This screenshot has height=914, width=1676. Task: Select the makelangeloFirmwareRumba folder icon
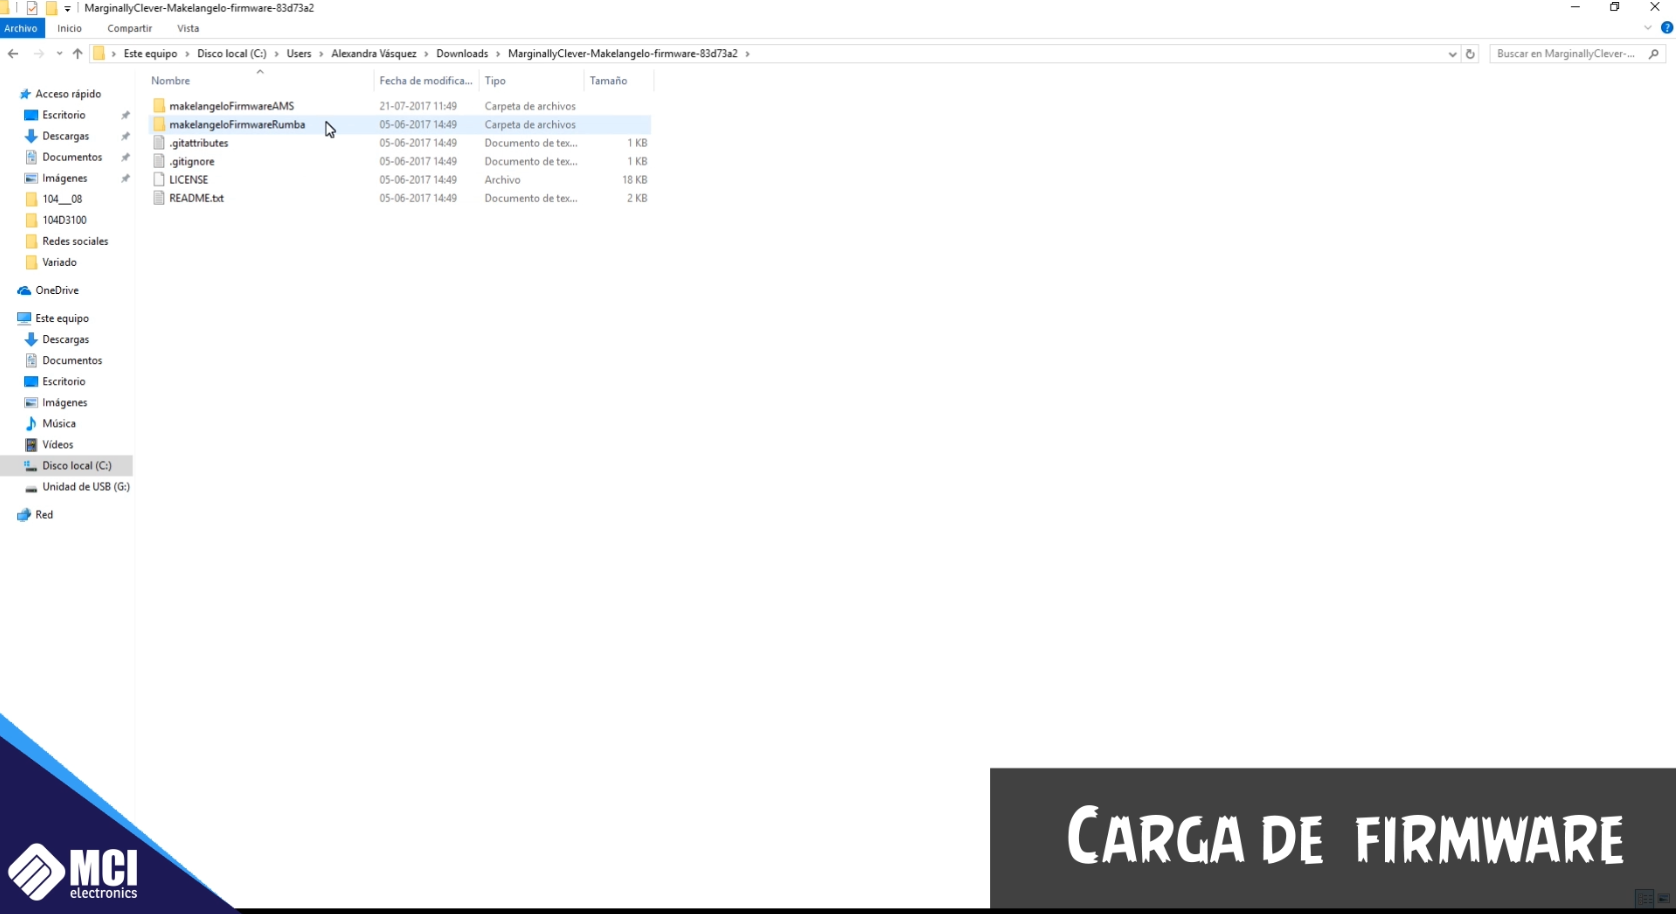(x=159, y=125)
